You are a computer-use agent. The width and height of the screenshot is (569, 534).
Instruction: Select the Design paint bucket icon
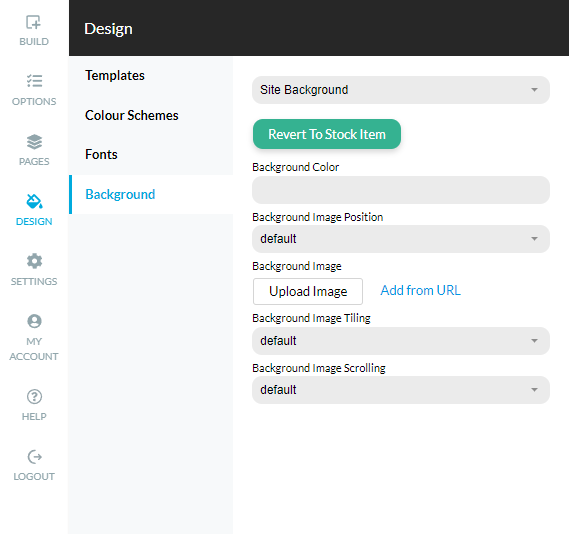[34, 201]
